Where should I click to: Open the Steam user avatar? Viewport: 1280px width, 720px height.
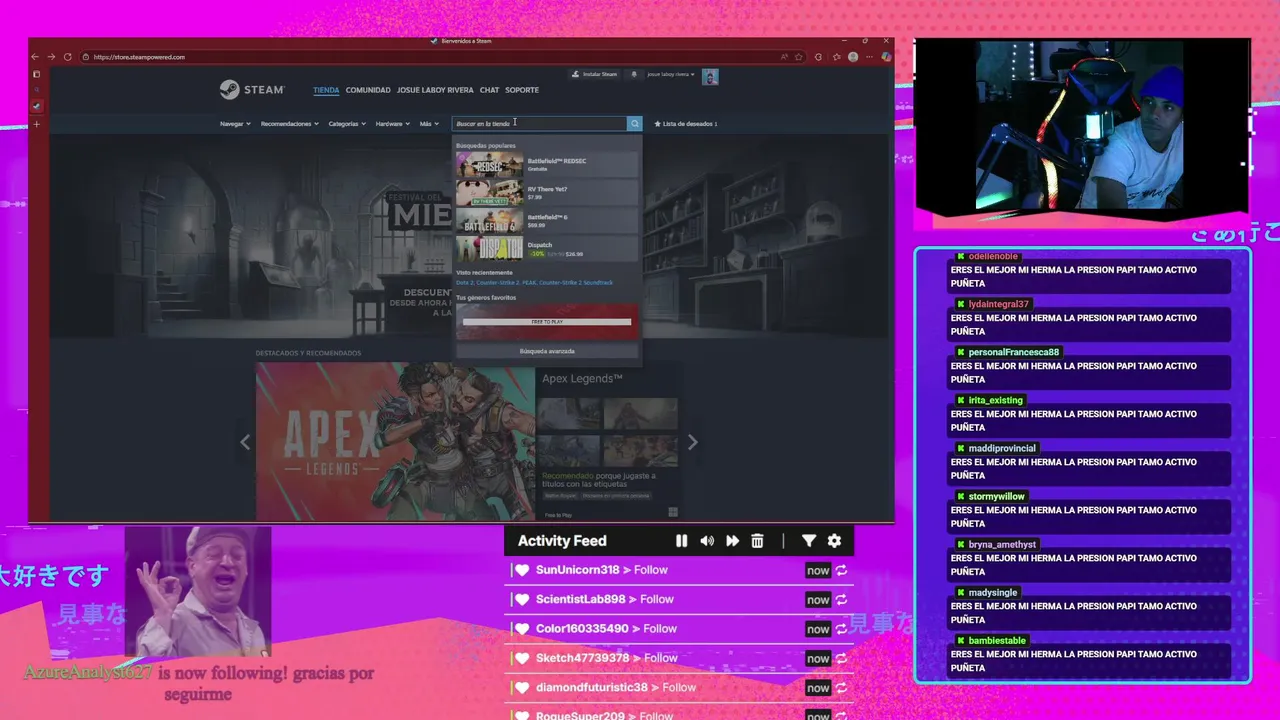point(710,77)
